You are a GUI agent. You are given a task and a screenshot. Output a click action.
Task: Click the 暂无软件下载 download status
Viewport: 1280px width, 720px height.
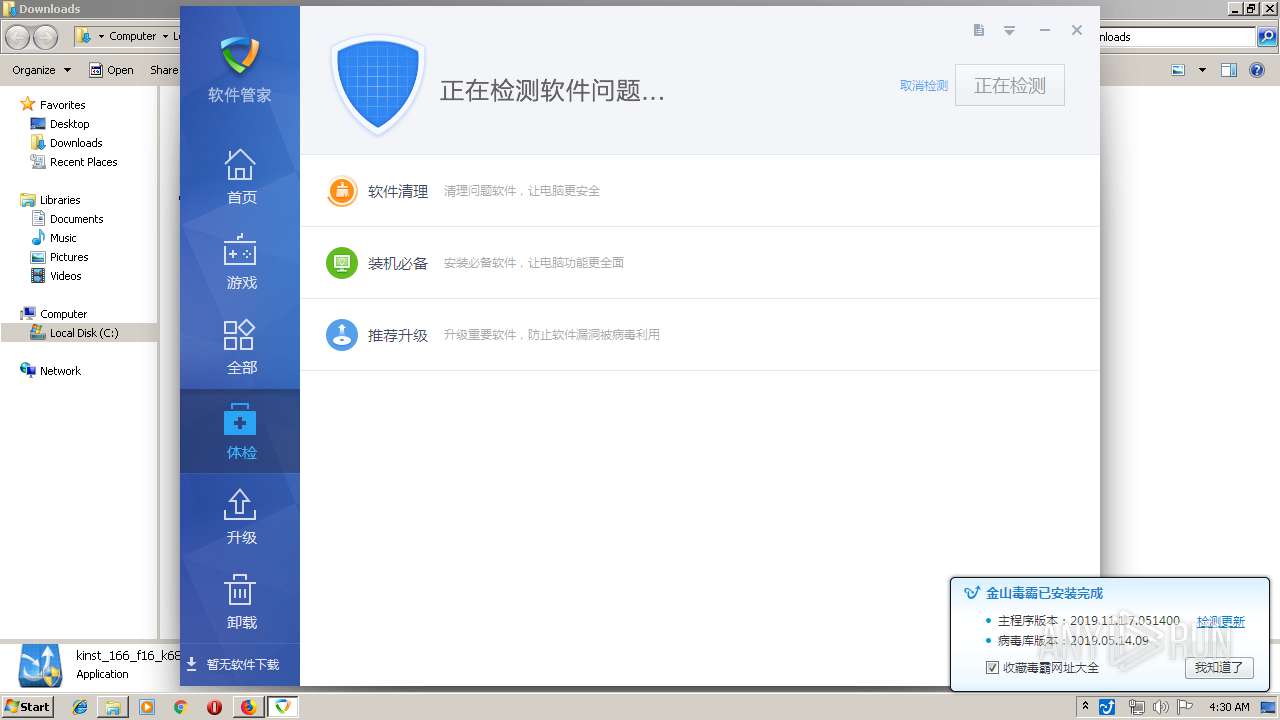click(233, 664)
